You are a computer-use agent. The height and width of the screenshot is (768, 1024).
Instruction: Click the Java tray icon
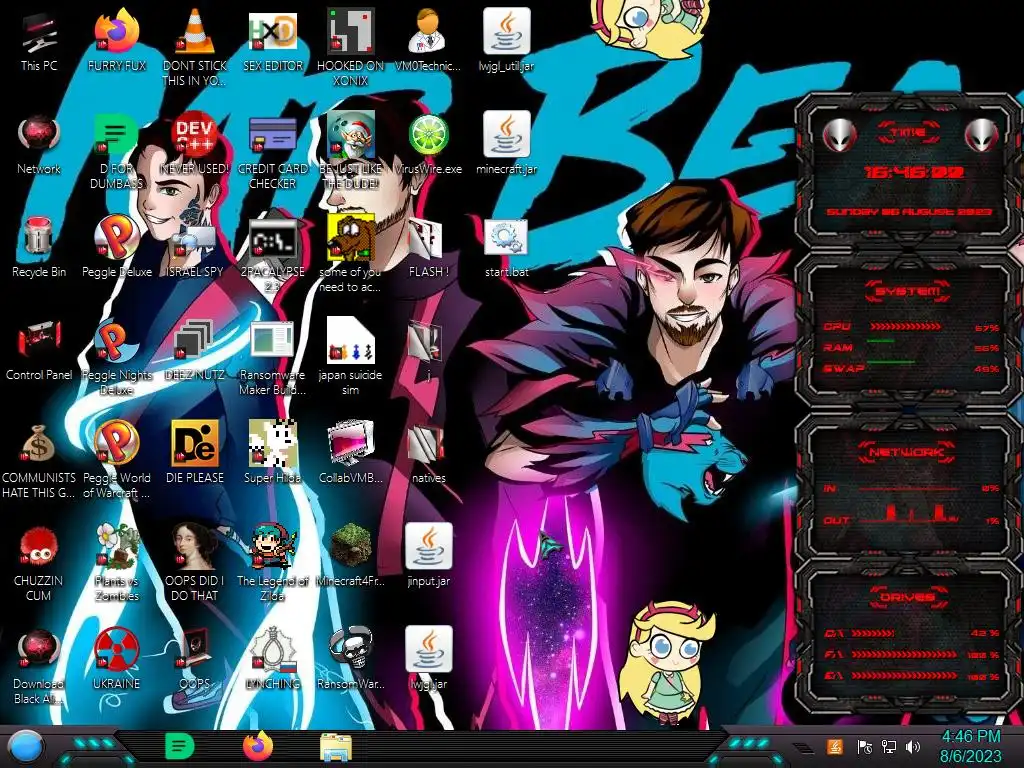835,746
